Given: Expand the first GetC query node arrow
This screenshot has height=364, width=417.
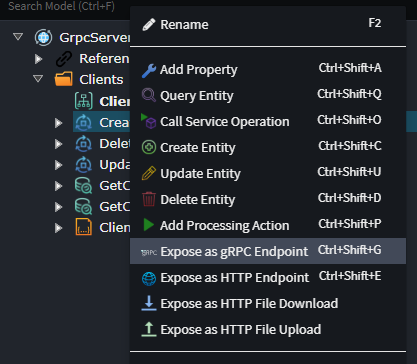Looking at the screenshot, I should coord(59,186).
